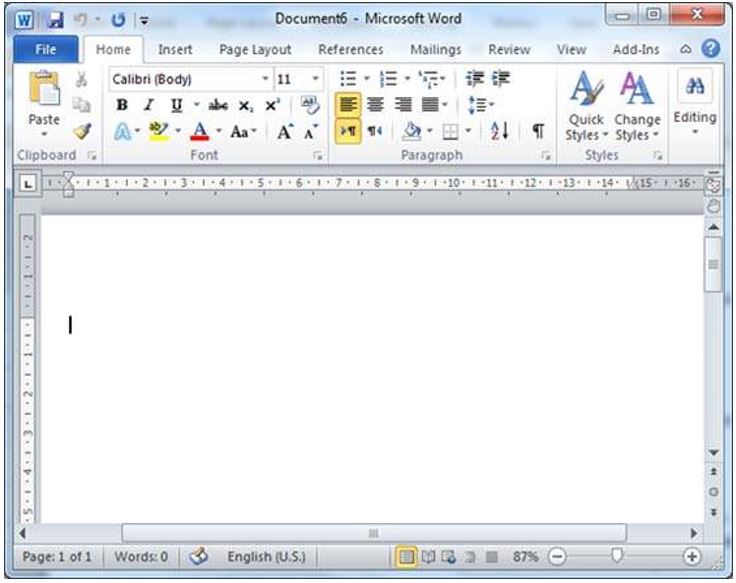This screenshot has height=583, width=736.
Task: Apply subscript formatting
Action: click(x=245, y=106)
